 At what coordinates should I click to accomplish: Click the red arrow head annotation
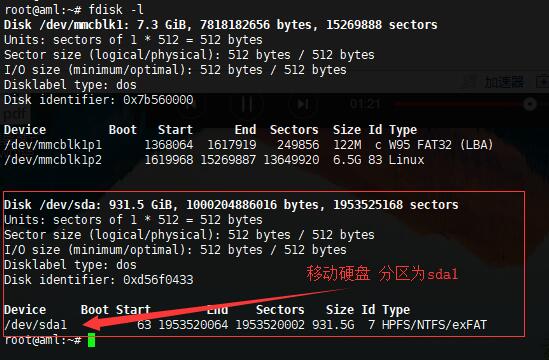[x=92, y=322]
